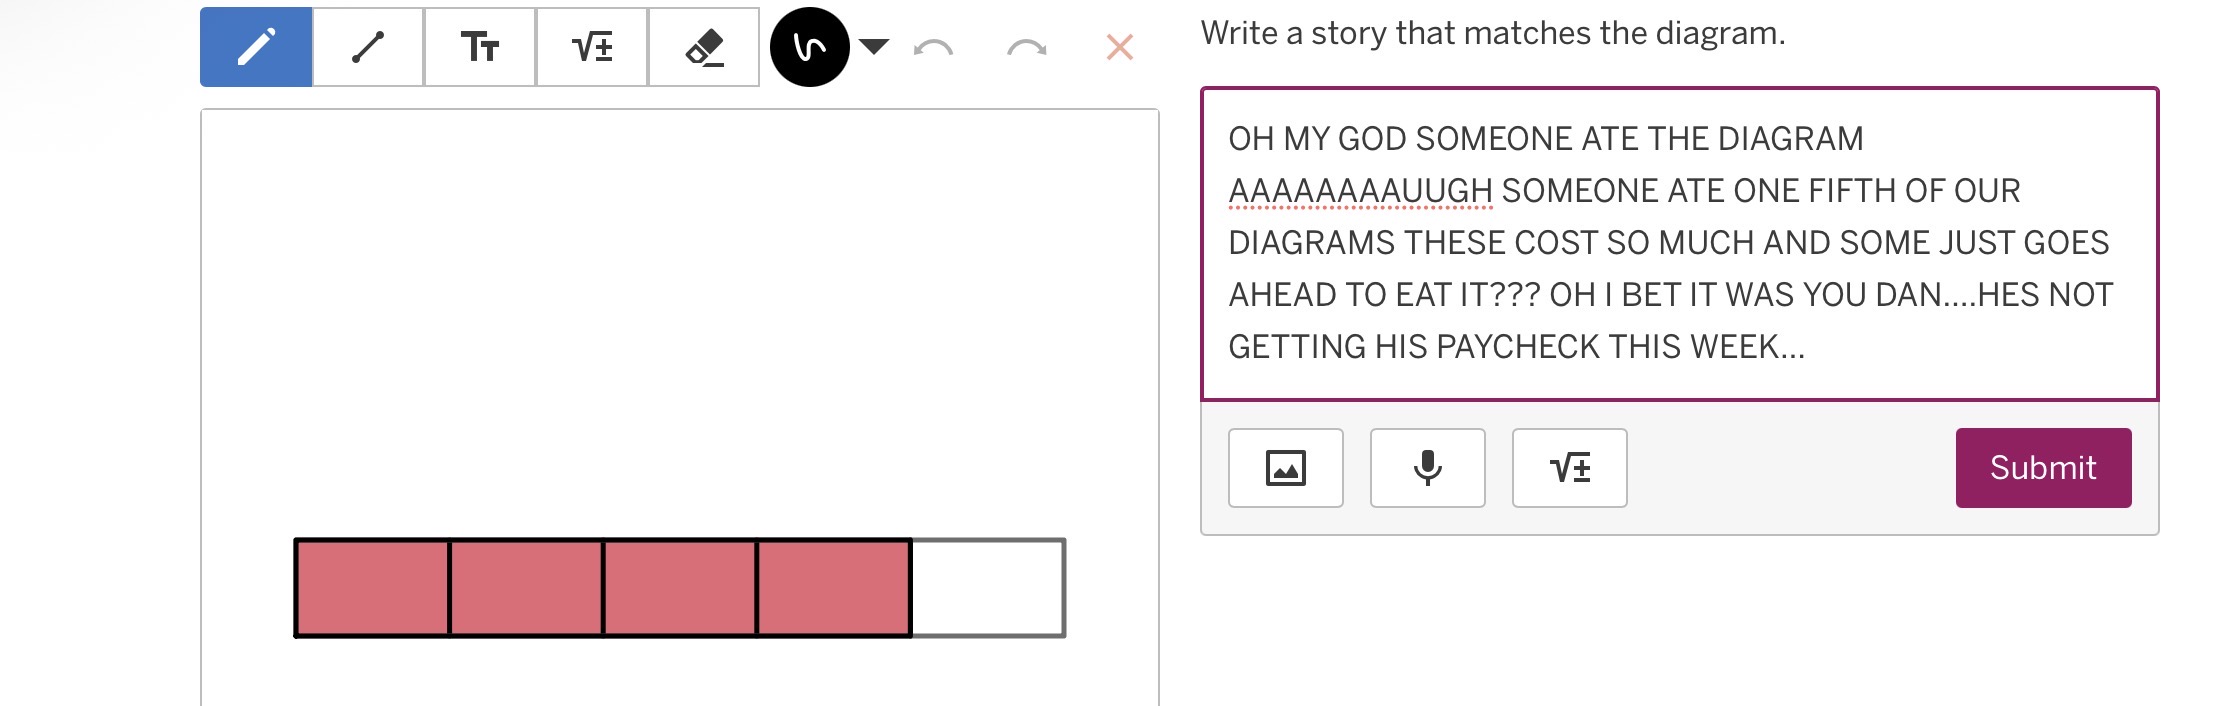Image resolution: width=2232 pixels, height=706 pixels.
Task: Activate the eraser tool
Action: tap(704, 47)
